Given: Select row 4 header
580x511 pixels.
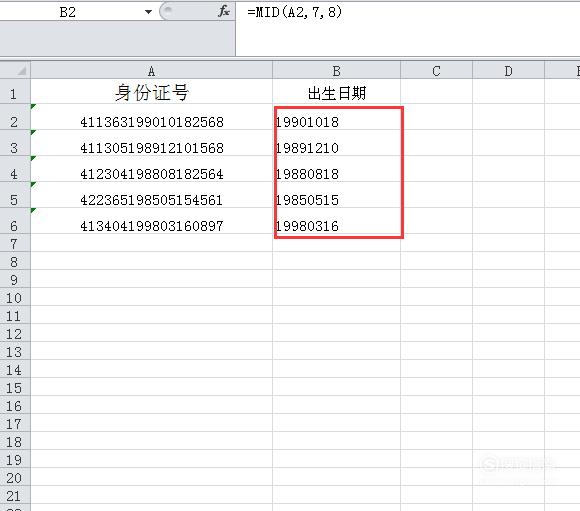Looking at the screenshot, I should pyautogui.click(x=15, y=169).
